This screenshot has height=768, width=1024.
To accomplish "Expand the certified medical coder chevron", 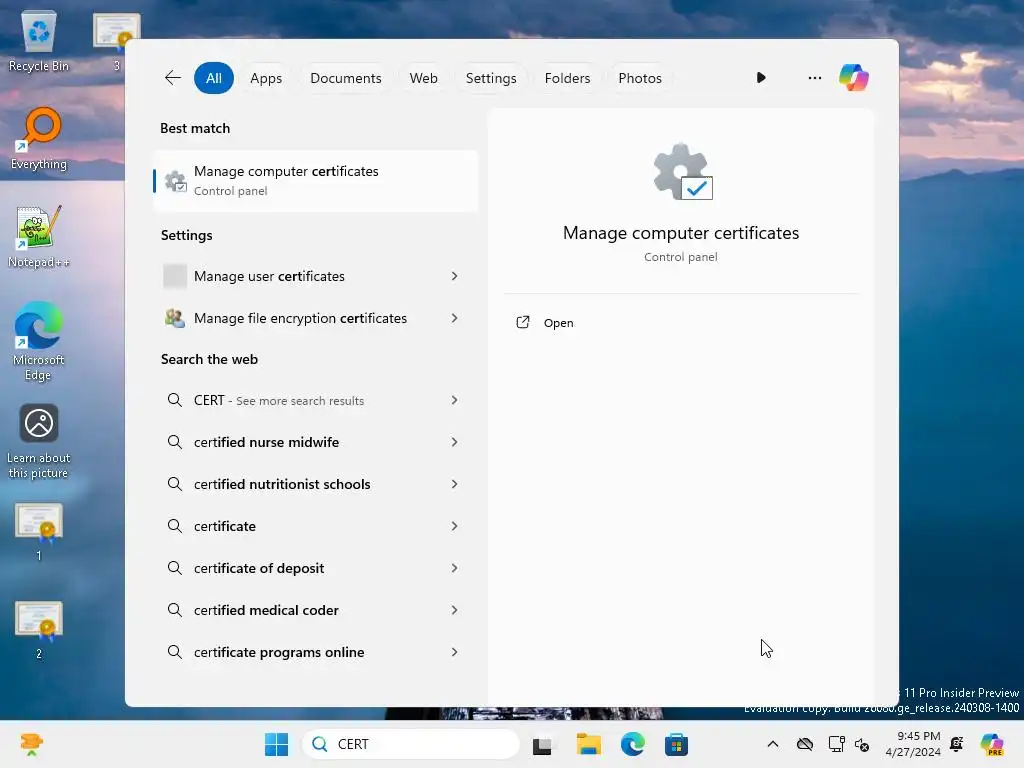I will click(x=455, y=610).
